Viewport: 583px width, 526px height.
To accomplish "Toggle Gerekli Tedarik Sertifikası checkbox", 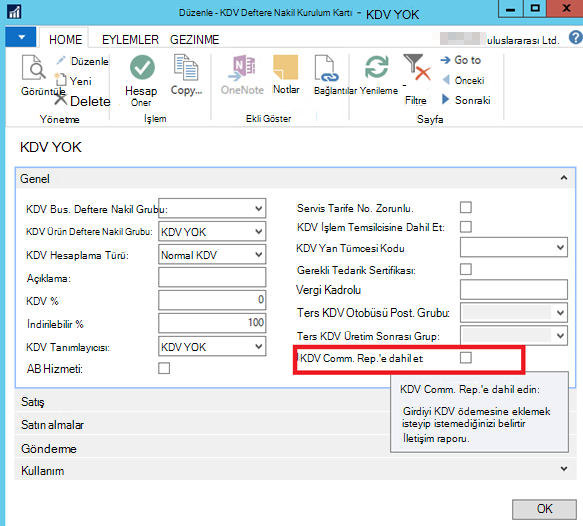I will (x=466, y=269).
